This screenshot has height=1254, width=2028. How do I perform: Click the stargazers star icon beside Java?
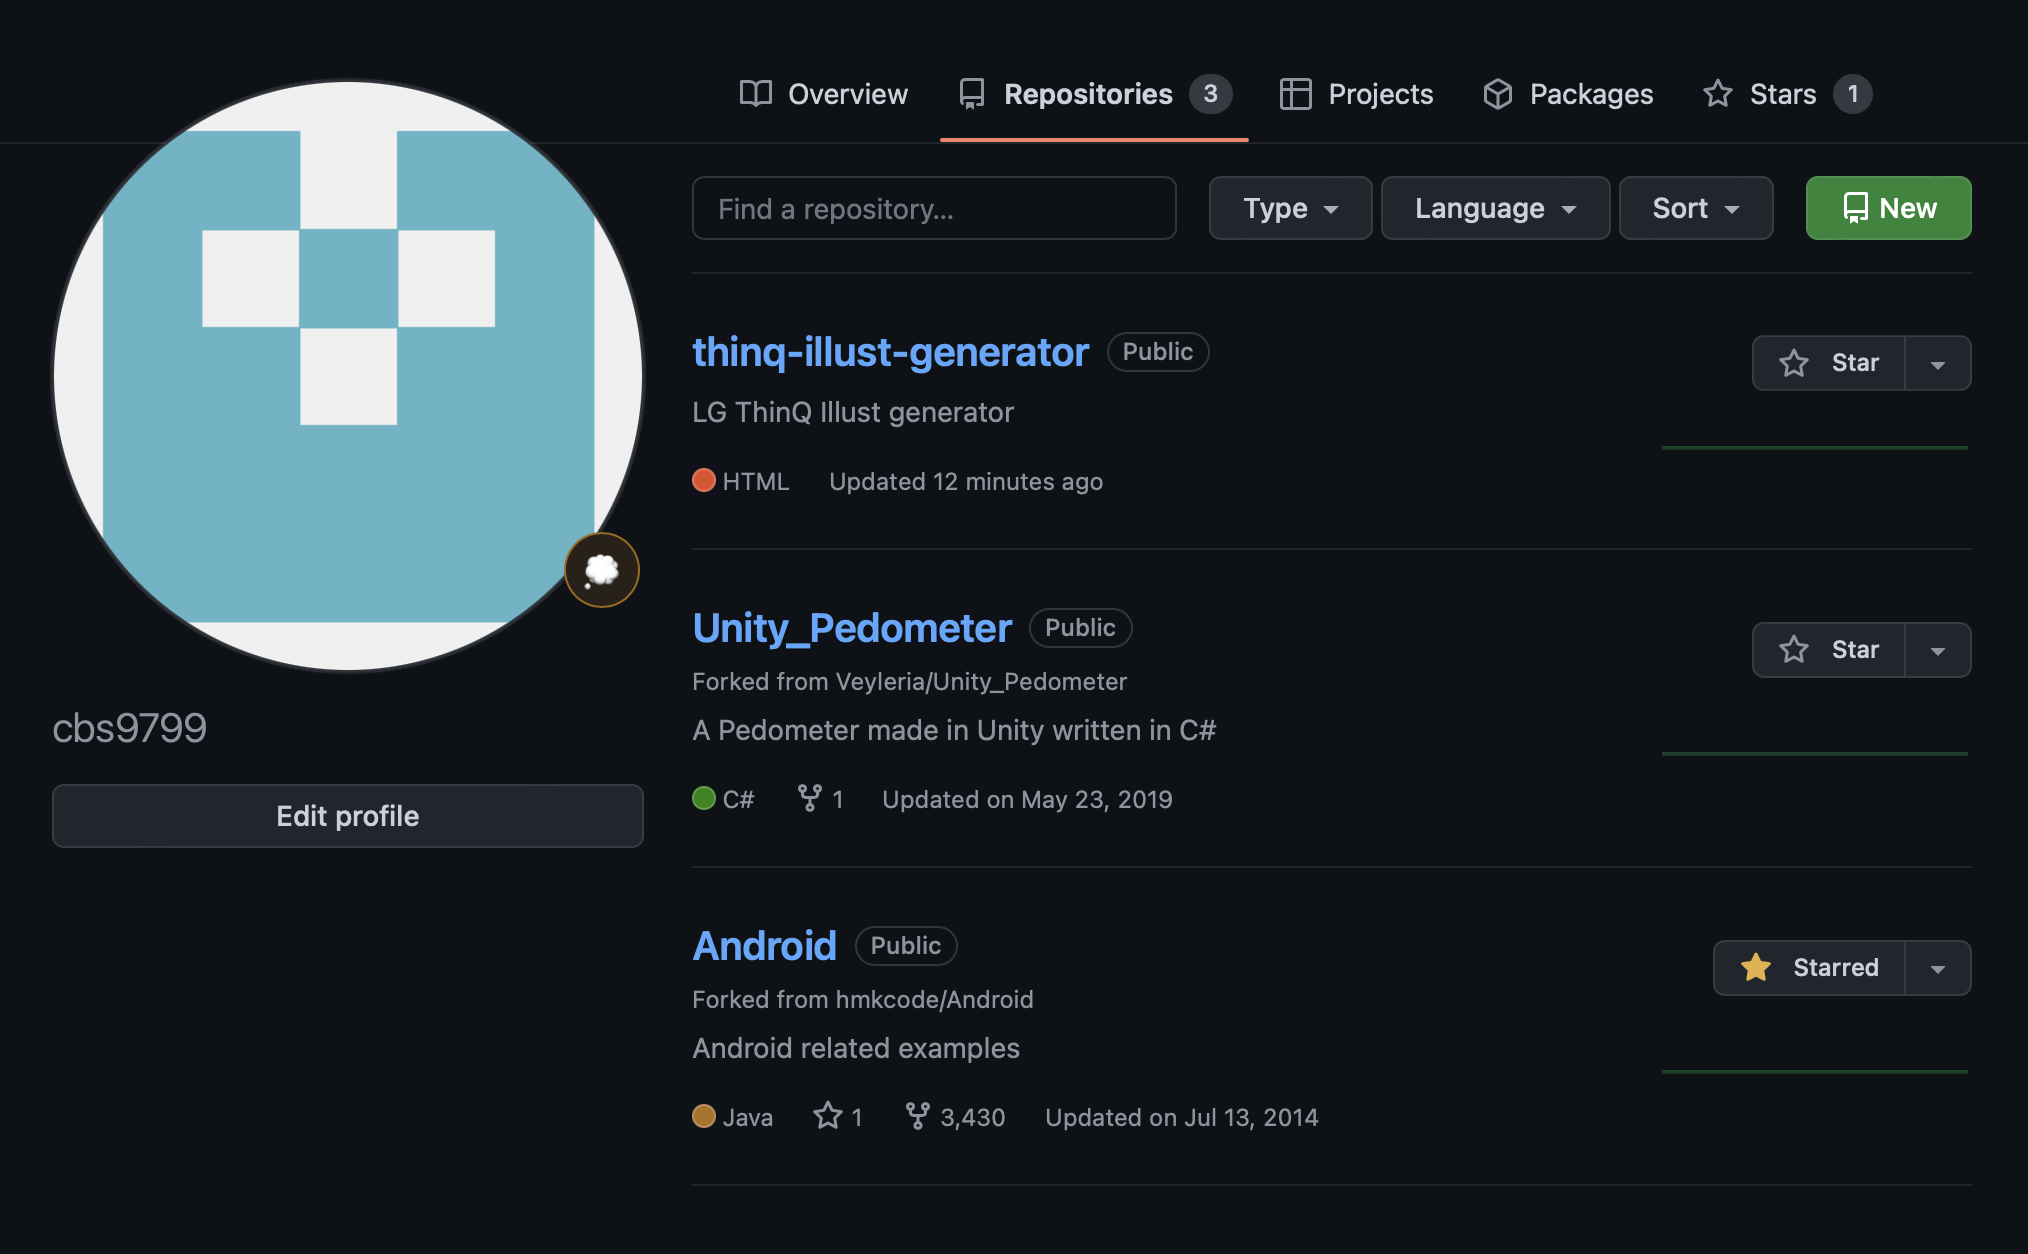(827, 1116)
